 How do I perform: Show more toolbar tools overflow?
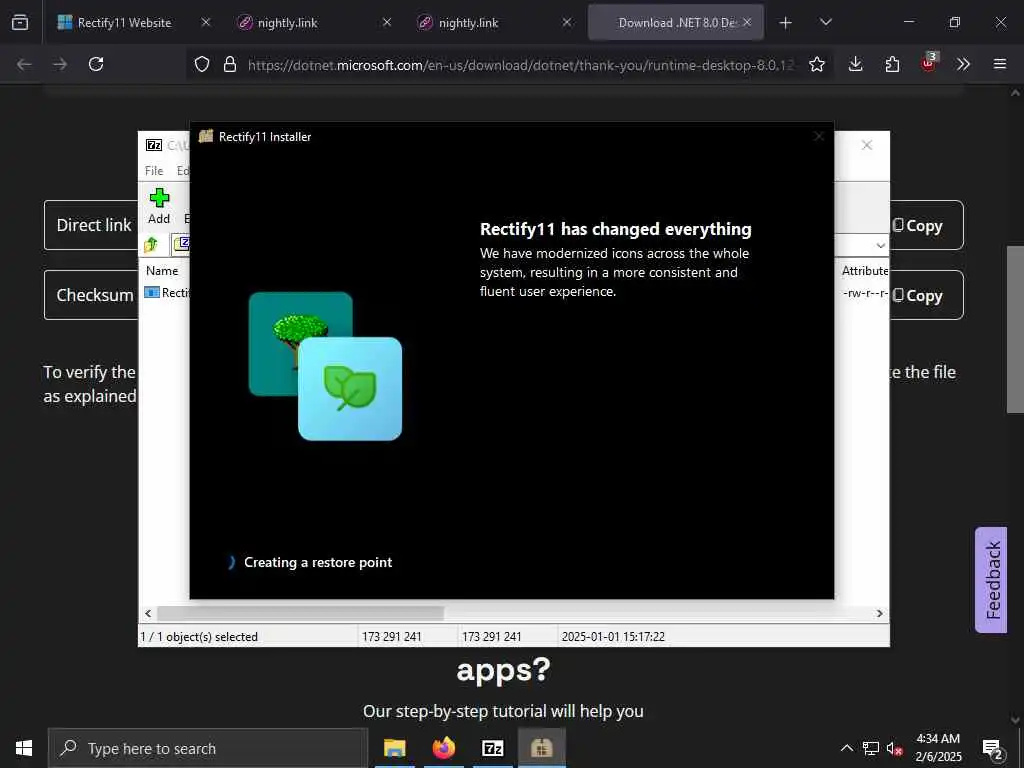(x=964, y=64)
